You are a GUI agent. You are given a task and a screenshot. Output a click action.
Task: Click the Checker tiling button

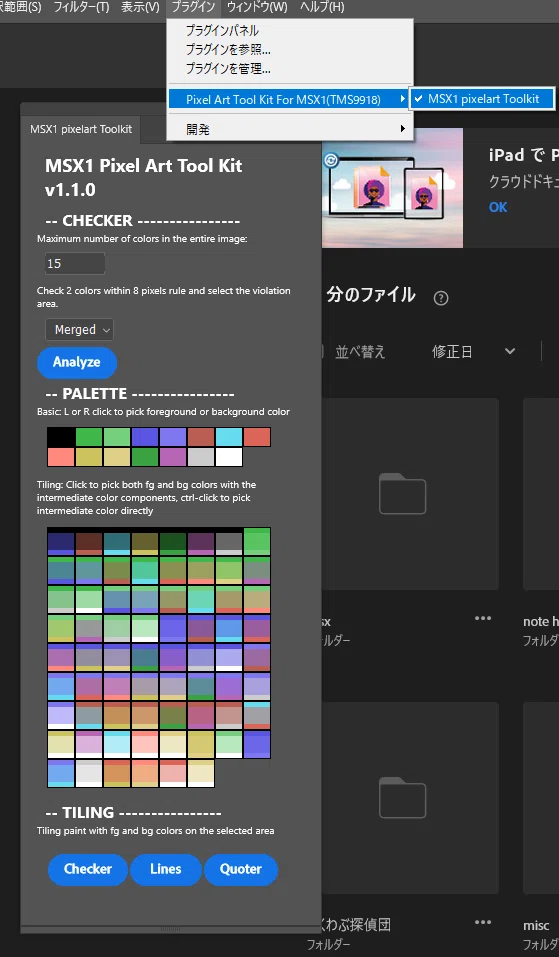pyautogui.click(x=88, y=870)
